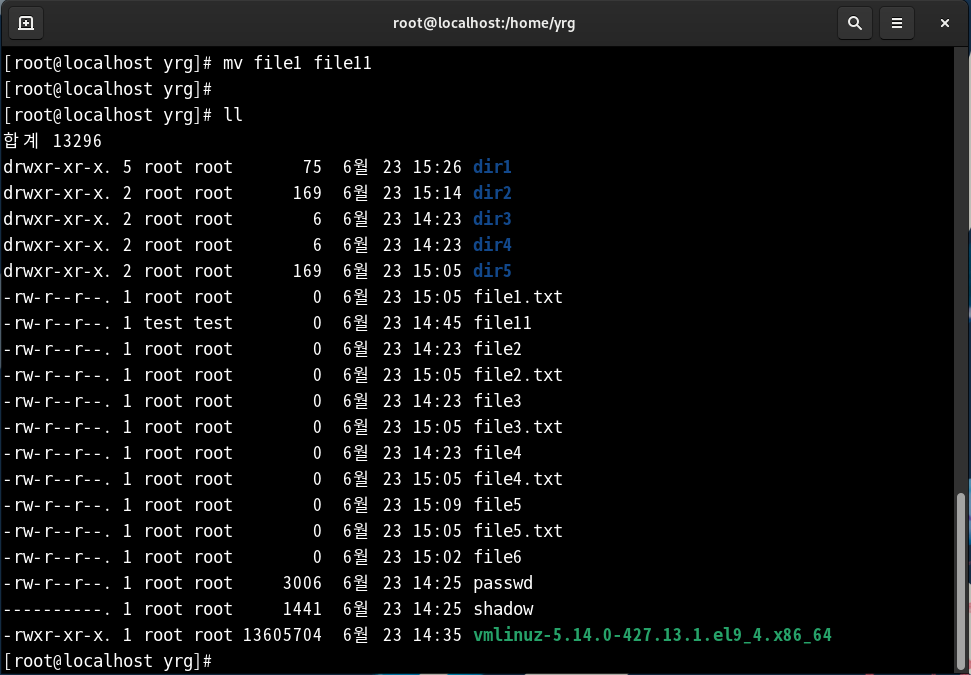Click the time 15:14 on dir2 row
971x675 pixels.
point(437,193)
